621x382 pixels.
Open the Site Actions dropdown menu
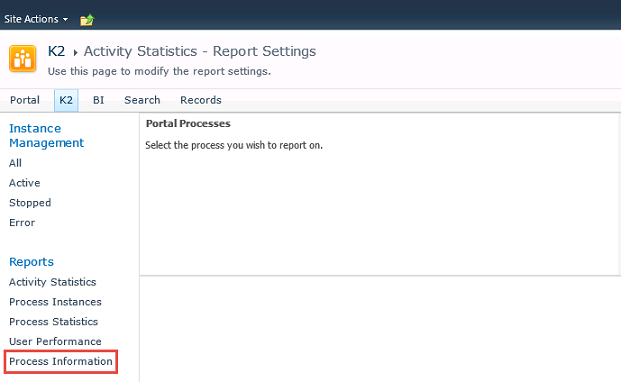[36, 19]
